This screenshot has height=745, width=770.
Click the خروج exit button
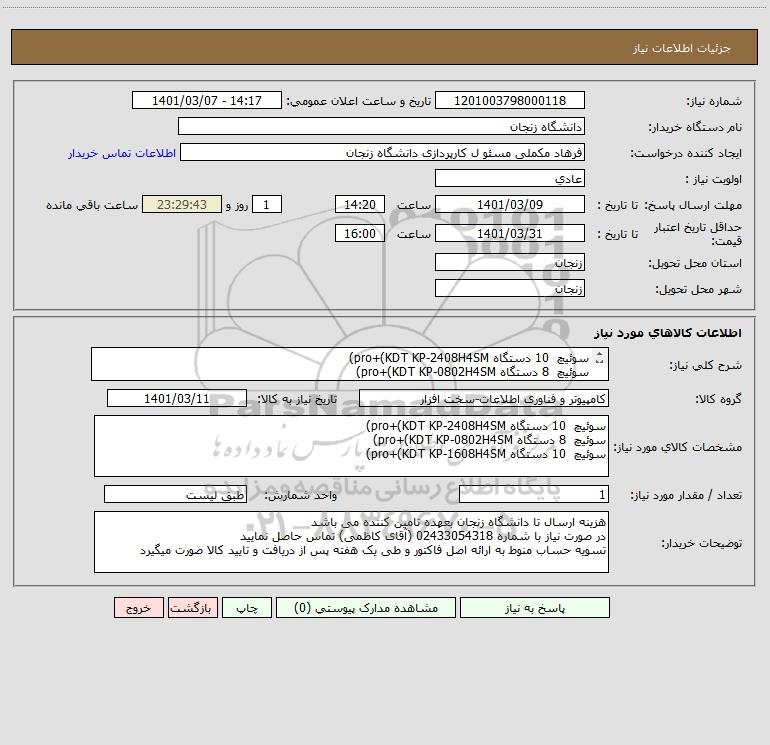tap(138, 607)
